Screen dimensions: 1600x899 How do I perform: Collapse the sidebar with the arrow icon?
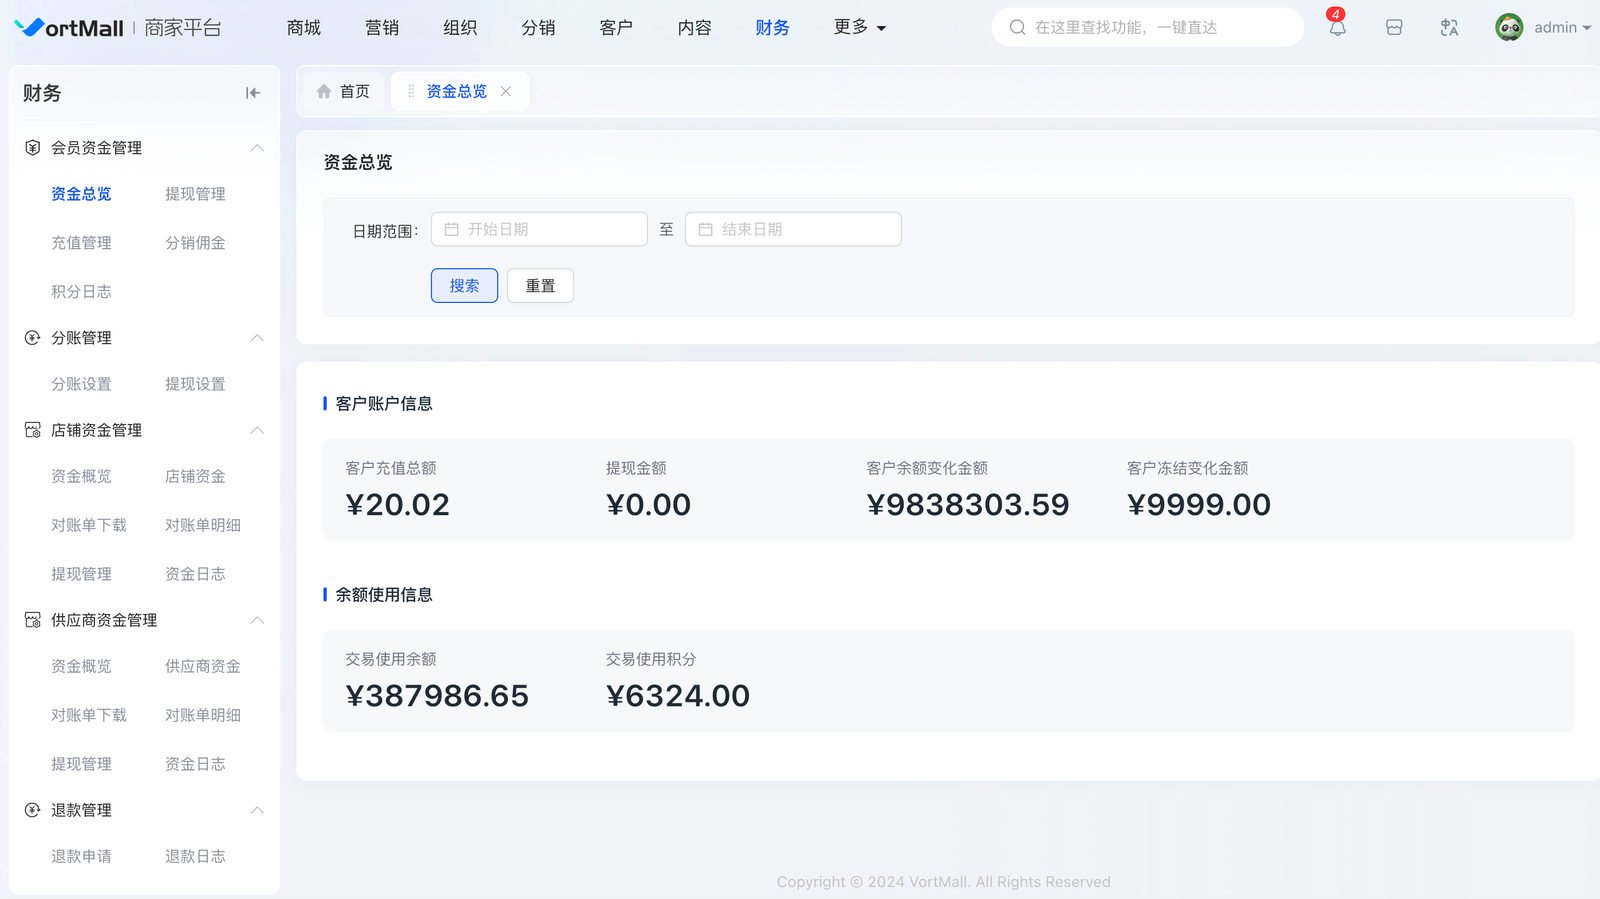[x=253, y=93]
